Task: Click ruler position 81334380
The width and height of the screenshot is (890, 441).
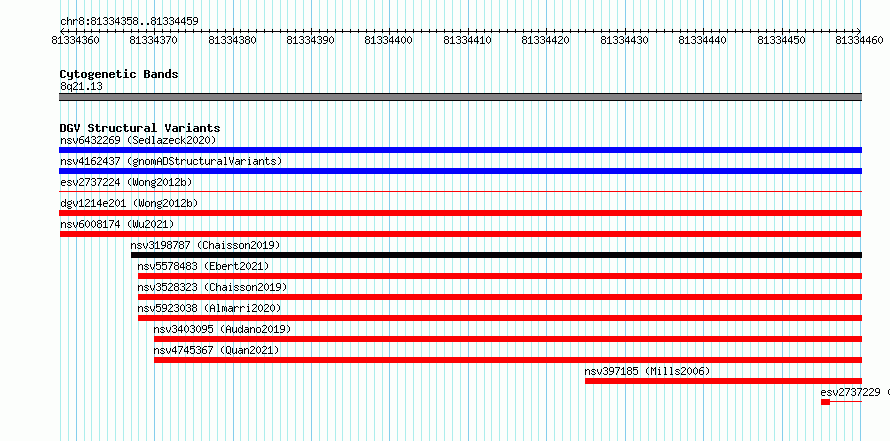Action: click(232, 40)
